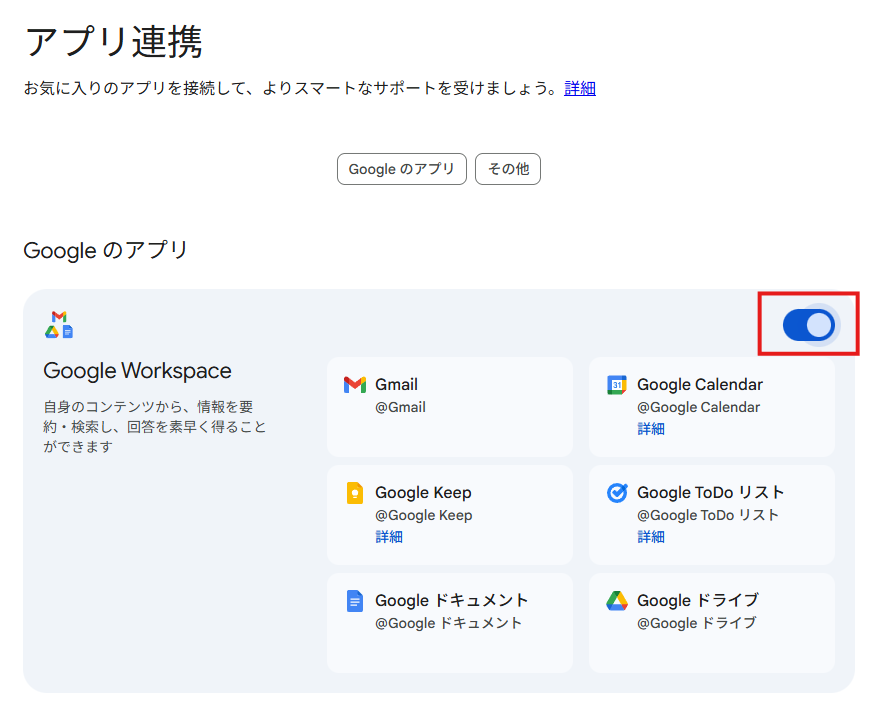Image resolution: width=884 pixels, height=715 pixels.
Task: Click the Google ToDo リスト checkmark icon
Action: pos(618,492)
